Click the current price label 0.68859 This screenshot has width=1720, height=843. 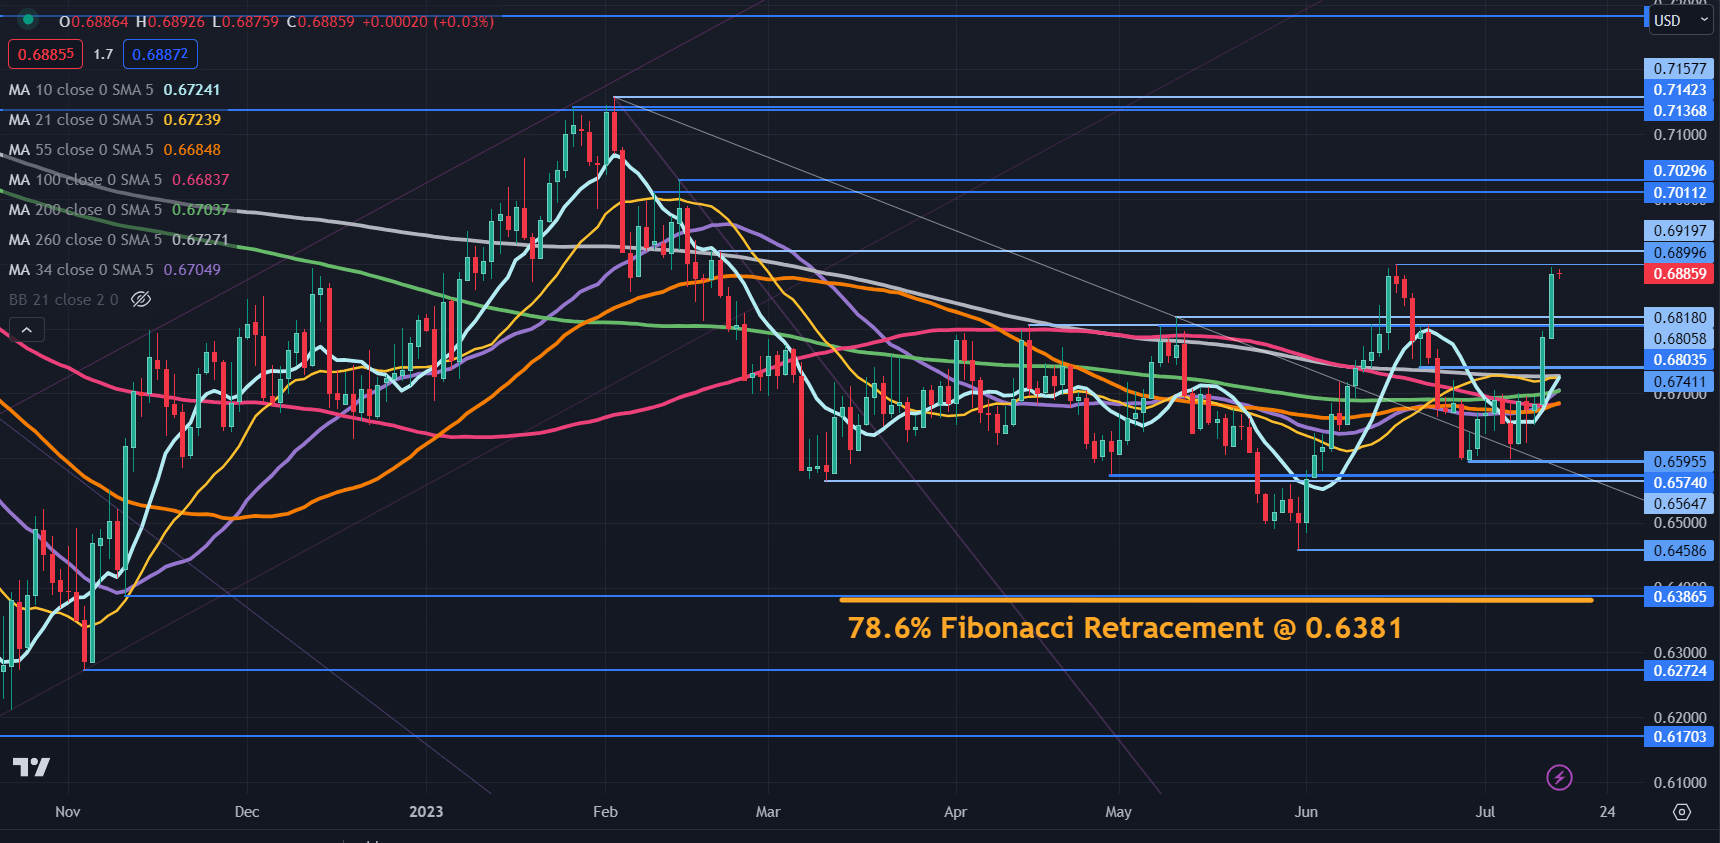coord(1679,273)
